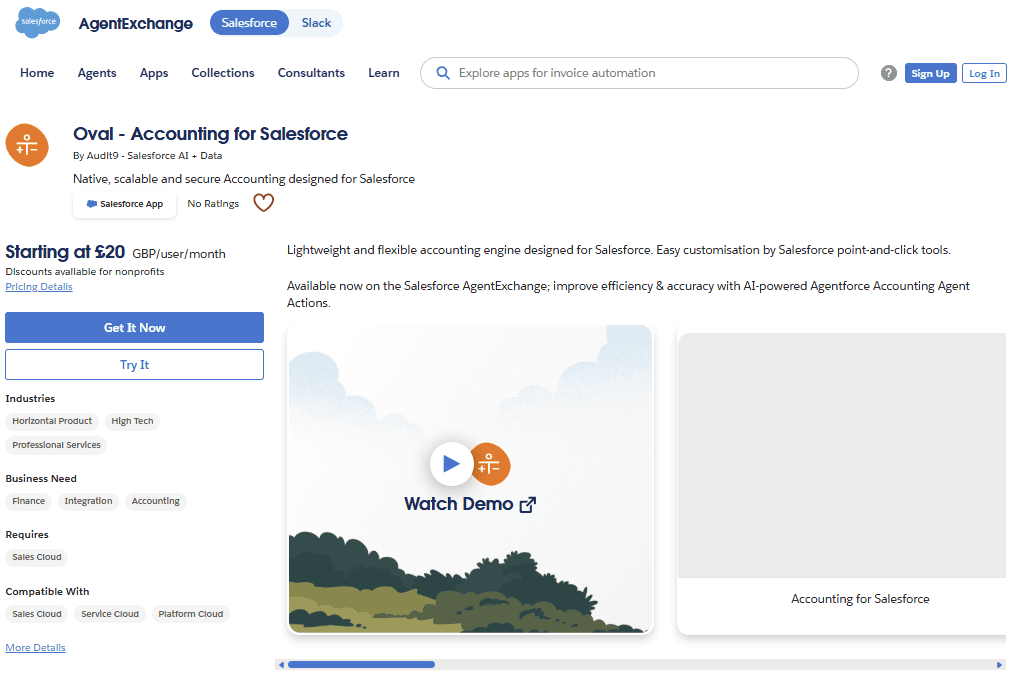Click the Oval - Accounting for Salesforce heading
The height and width of the screenshot is (678, 1016).
click(x=210, y=134)
